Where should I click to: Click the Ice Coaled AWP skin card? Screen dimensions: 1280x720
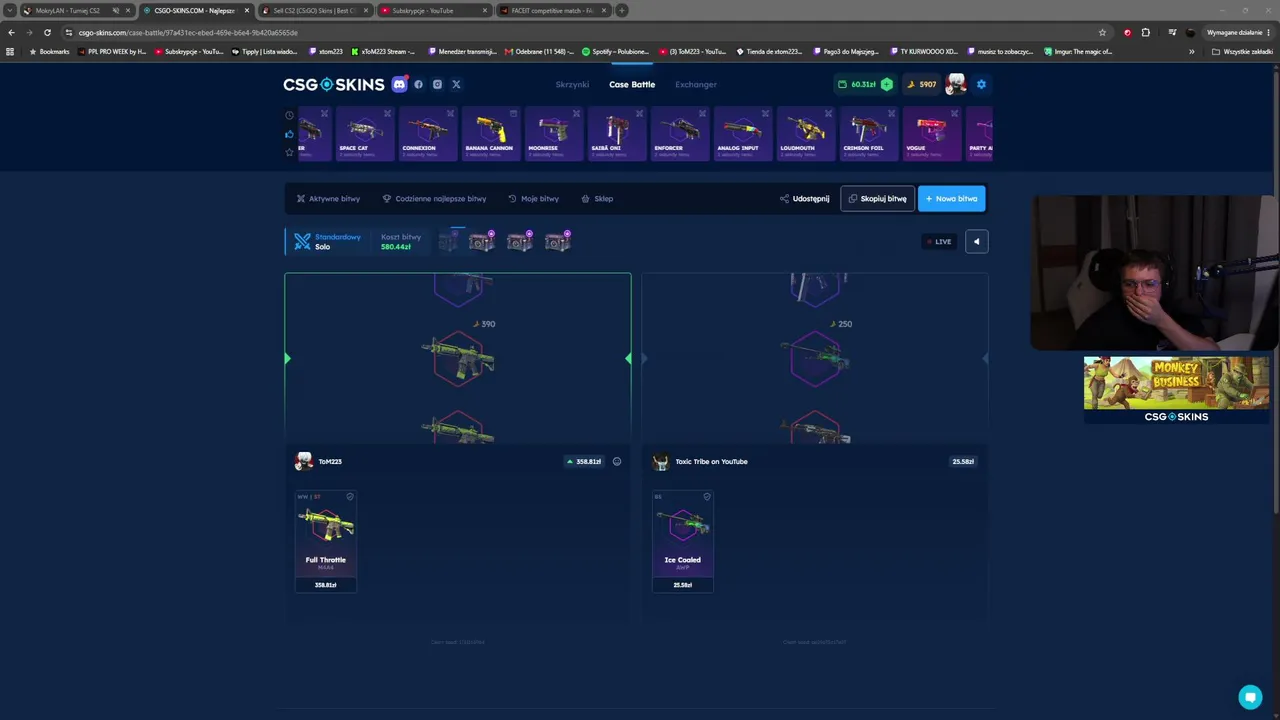pos(682,541)
